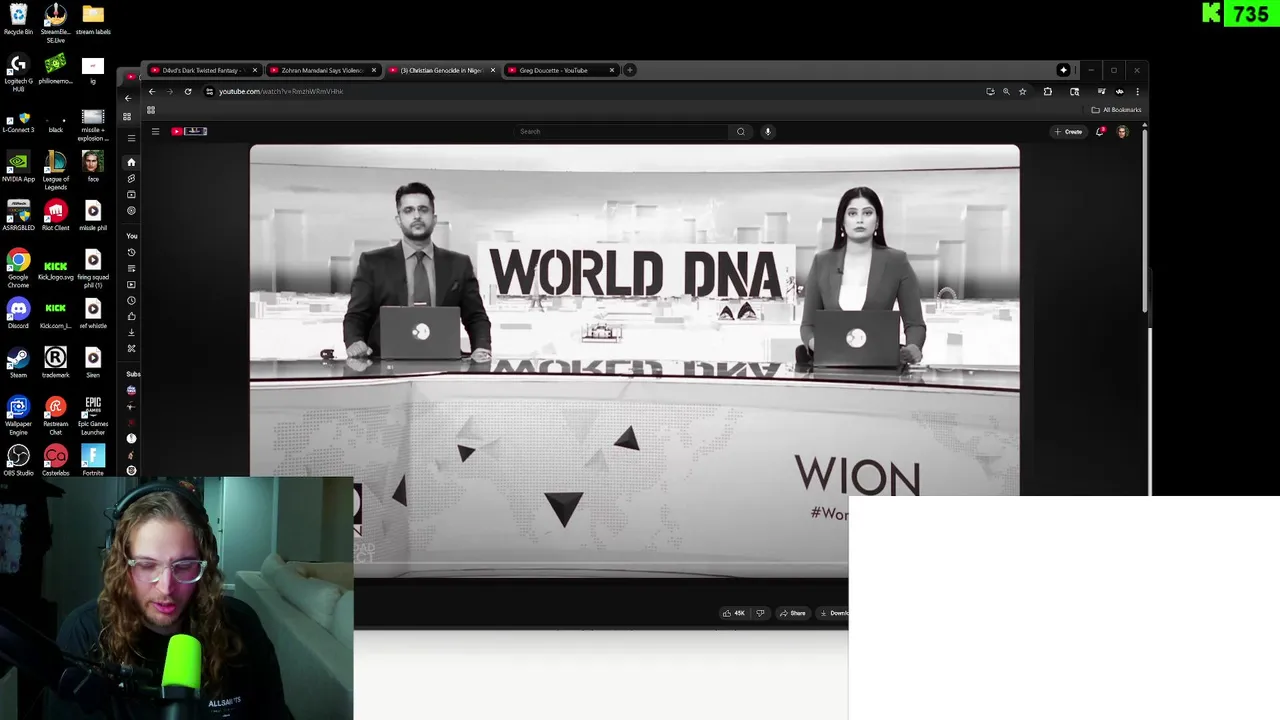Screen dimensions: 1280x720
Task: Open L-Connect 3 desktop shortcut
Action: click(18, 120)
